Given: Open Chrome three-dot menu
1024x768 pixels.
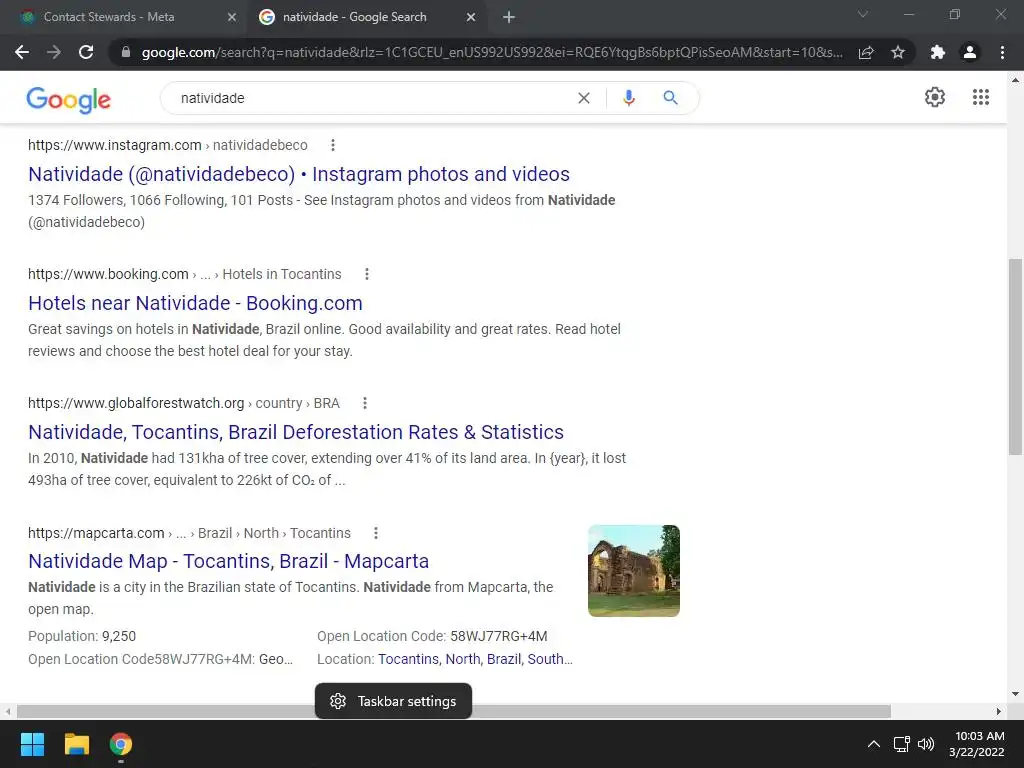Looking at the screenshot, I should (1002, 52).
